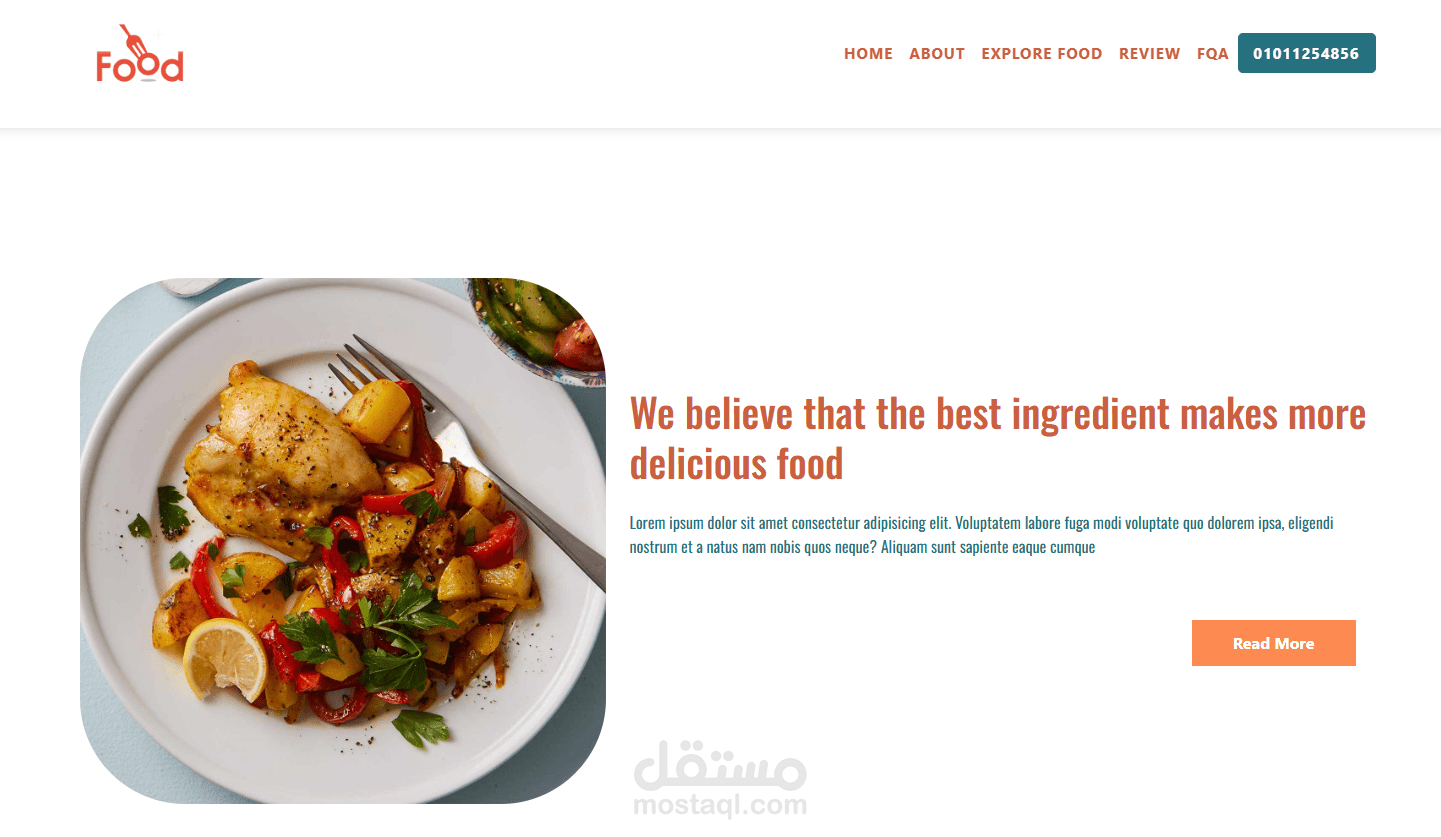This screenshot has height=837, width=1441.
Task: Click the fork resting on the plate
Action: pyautogui.click(x=468, y=456)
